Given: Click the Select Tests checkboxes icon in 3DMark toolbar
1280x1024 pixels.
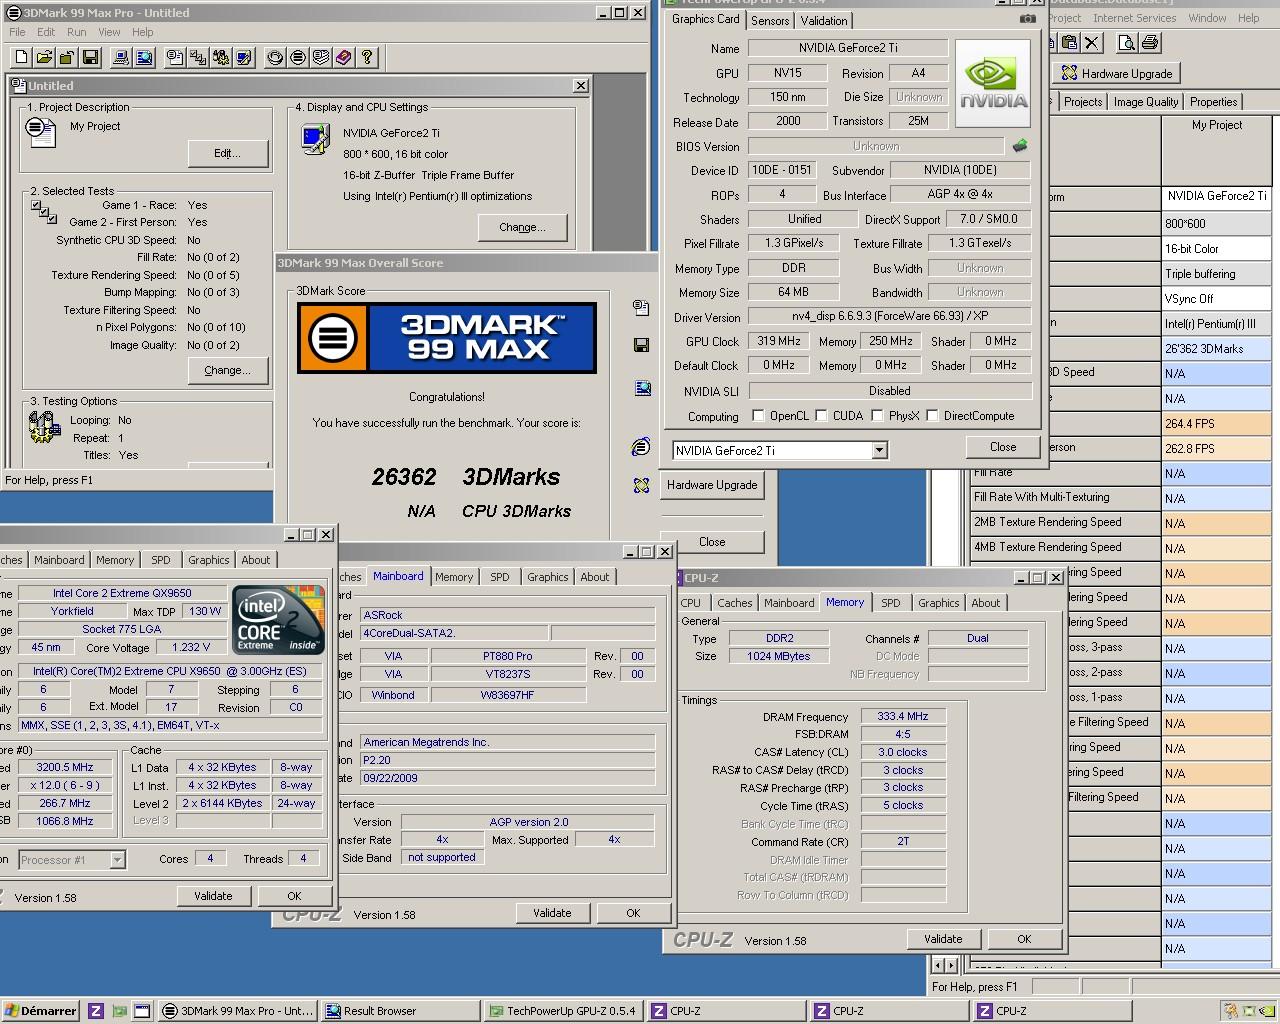Looking at the screenshot, I should coord(198,58).
